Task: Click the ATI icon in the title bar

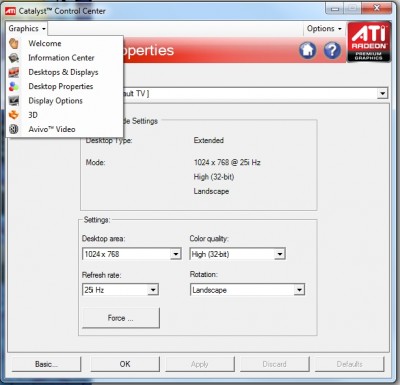Action: 10,11
